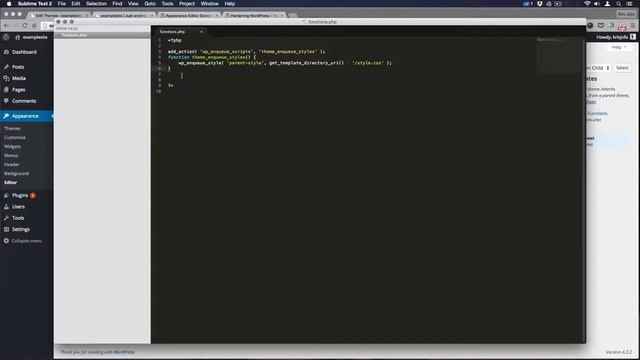Click line 7 in the code editor
This screenshot has height=360, width=640.
click(x=367, y=74)
